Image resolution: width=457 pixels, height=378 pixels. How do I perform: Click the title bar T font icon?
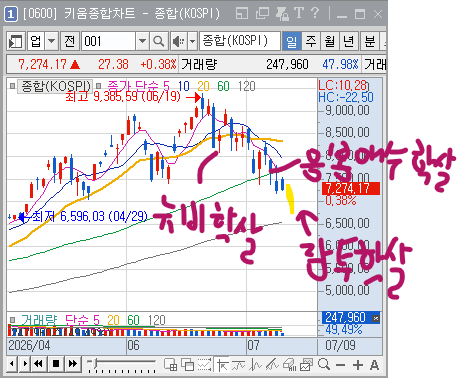coord(299,13)
